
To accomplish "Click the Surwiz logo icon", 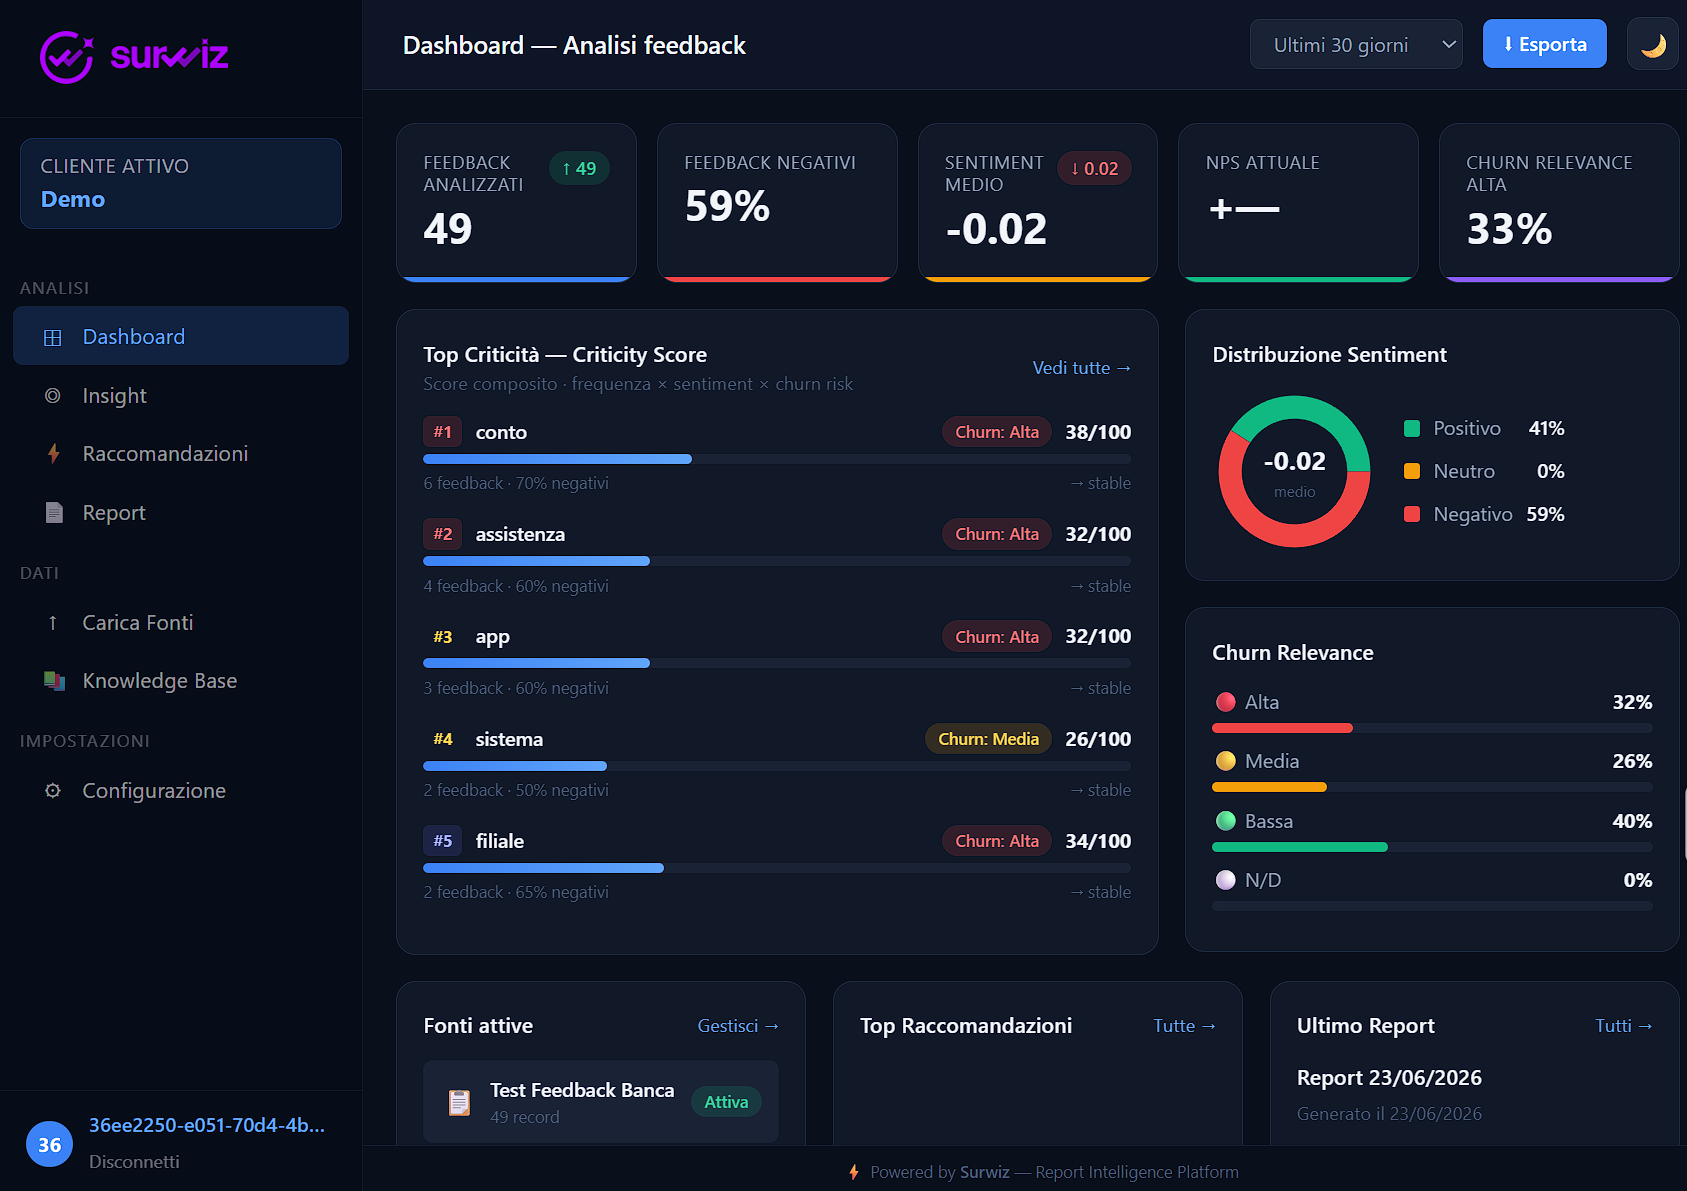I will (x=67, y=56).
